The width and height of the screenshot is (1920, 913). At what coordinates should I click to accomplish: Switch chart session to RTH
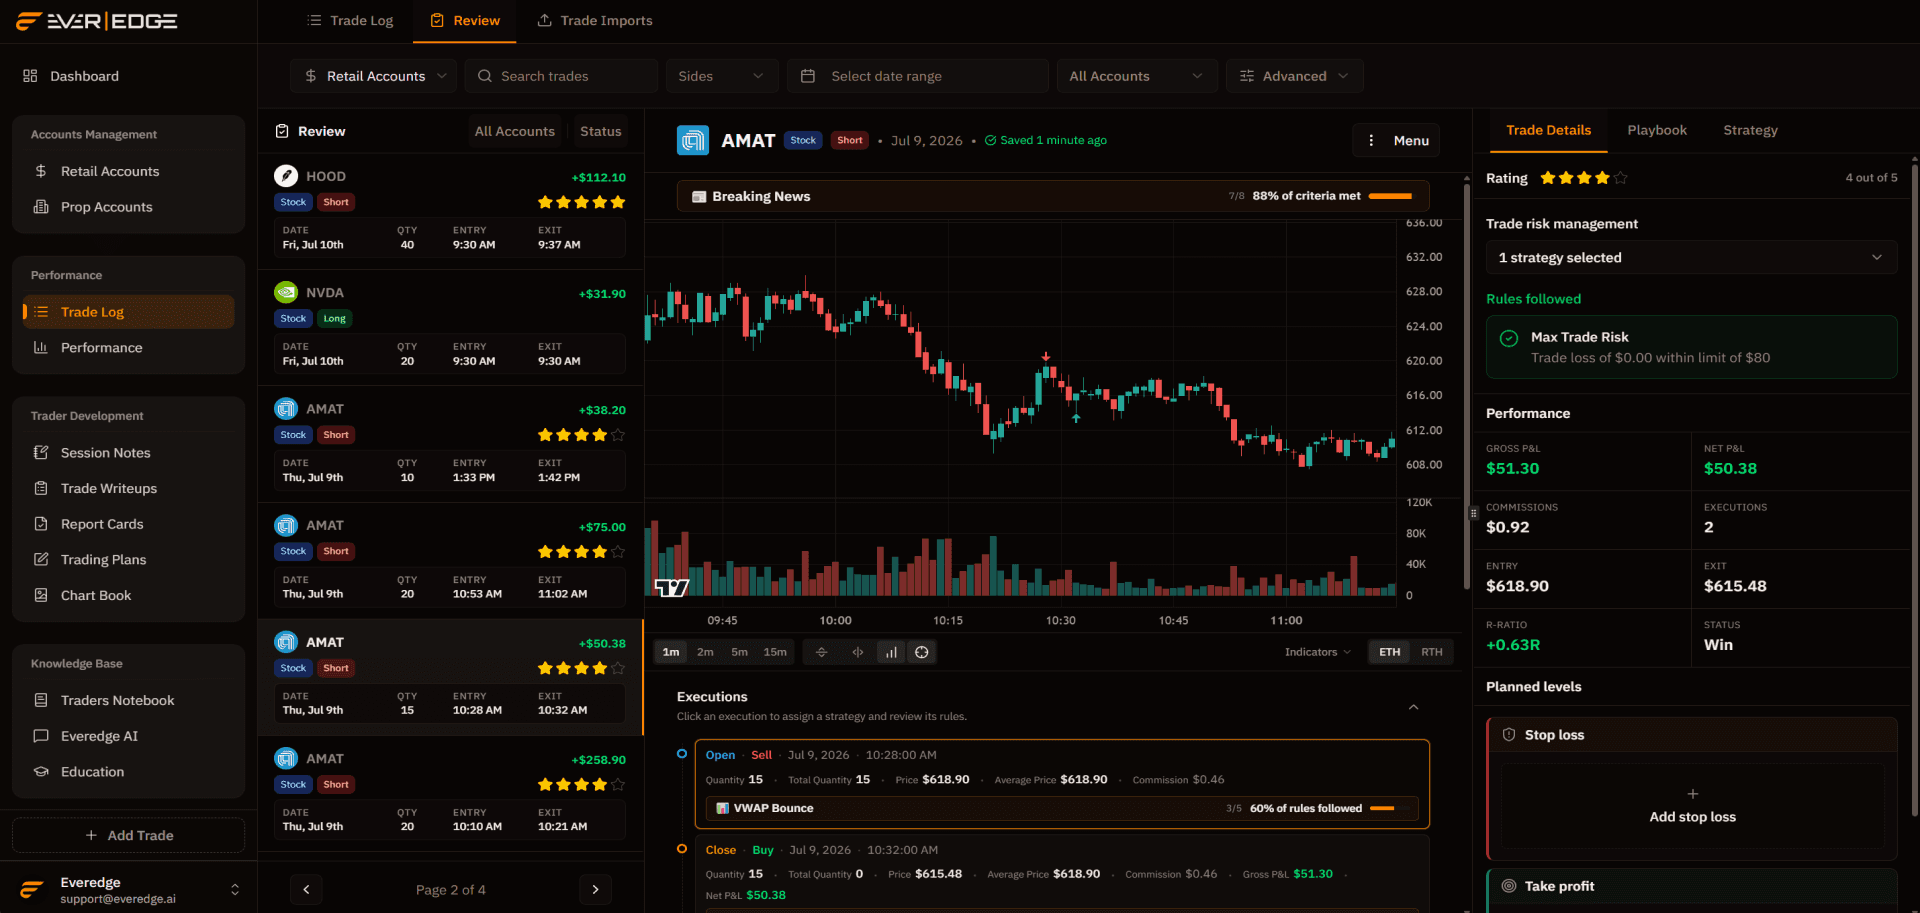(1432, 652)
